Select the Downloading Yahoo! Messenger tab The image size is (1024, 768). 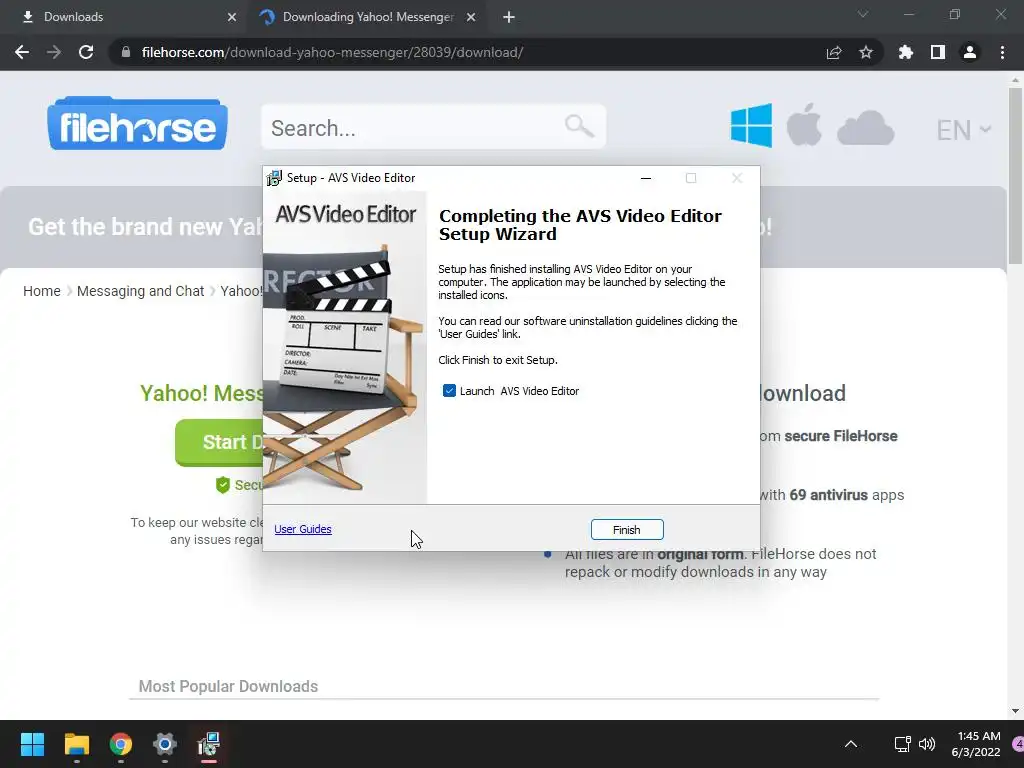[368, 17]
